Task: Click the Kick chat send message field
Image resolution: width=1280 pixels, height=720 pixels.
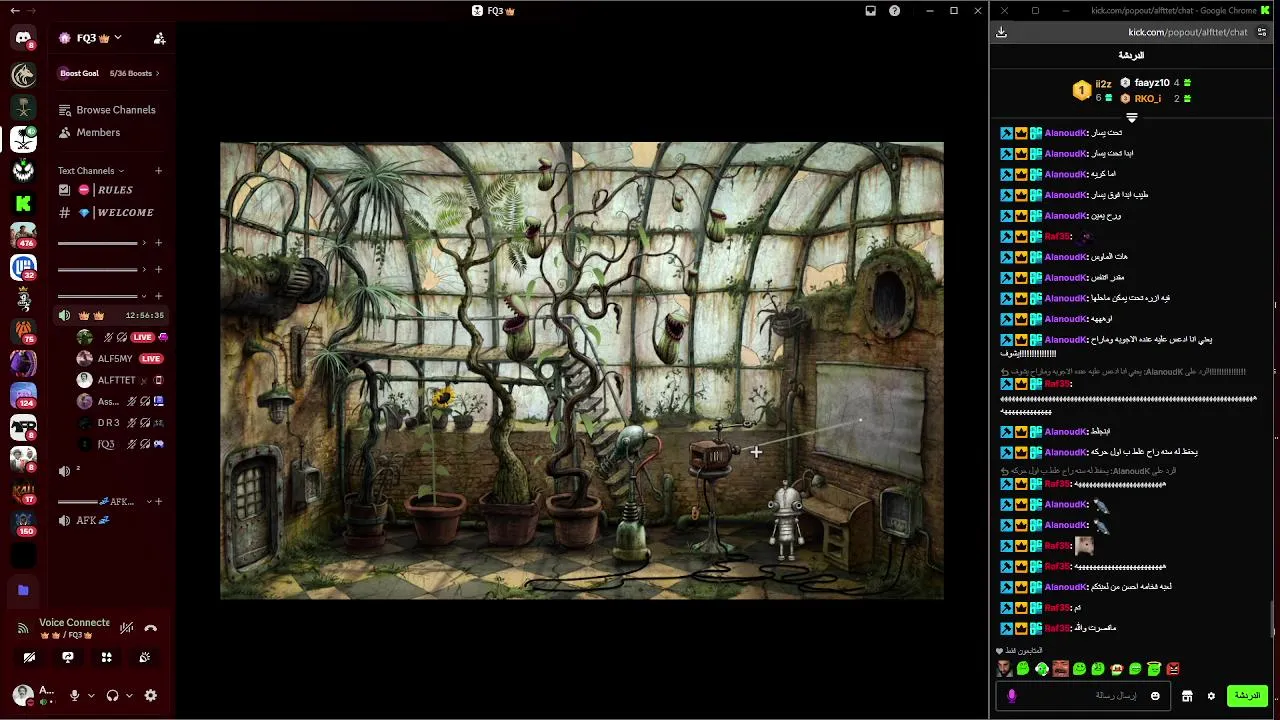Action: click(1085, 696)
